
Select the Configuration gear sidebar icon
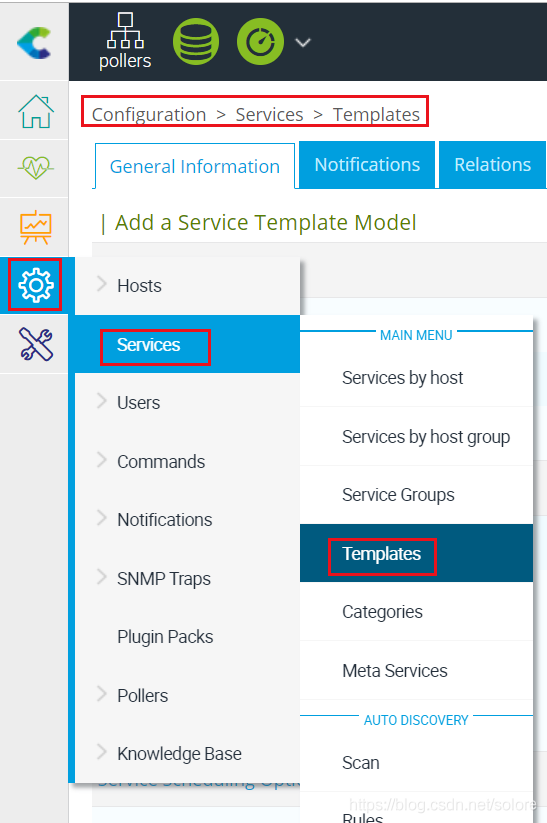pyautogui.click(x=35, y=285)
